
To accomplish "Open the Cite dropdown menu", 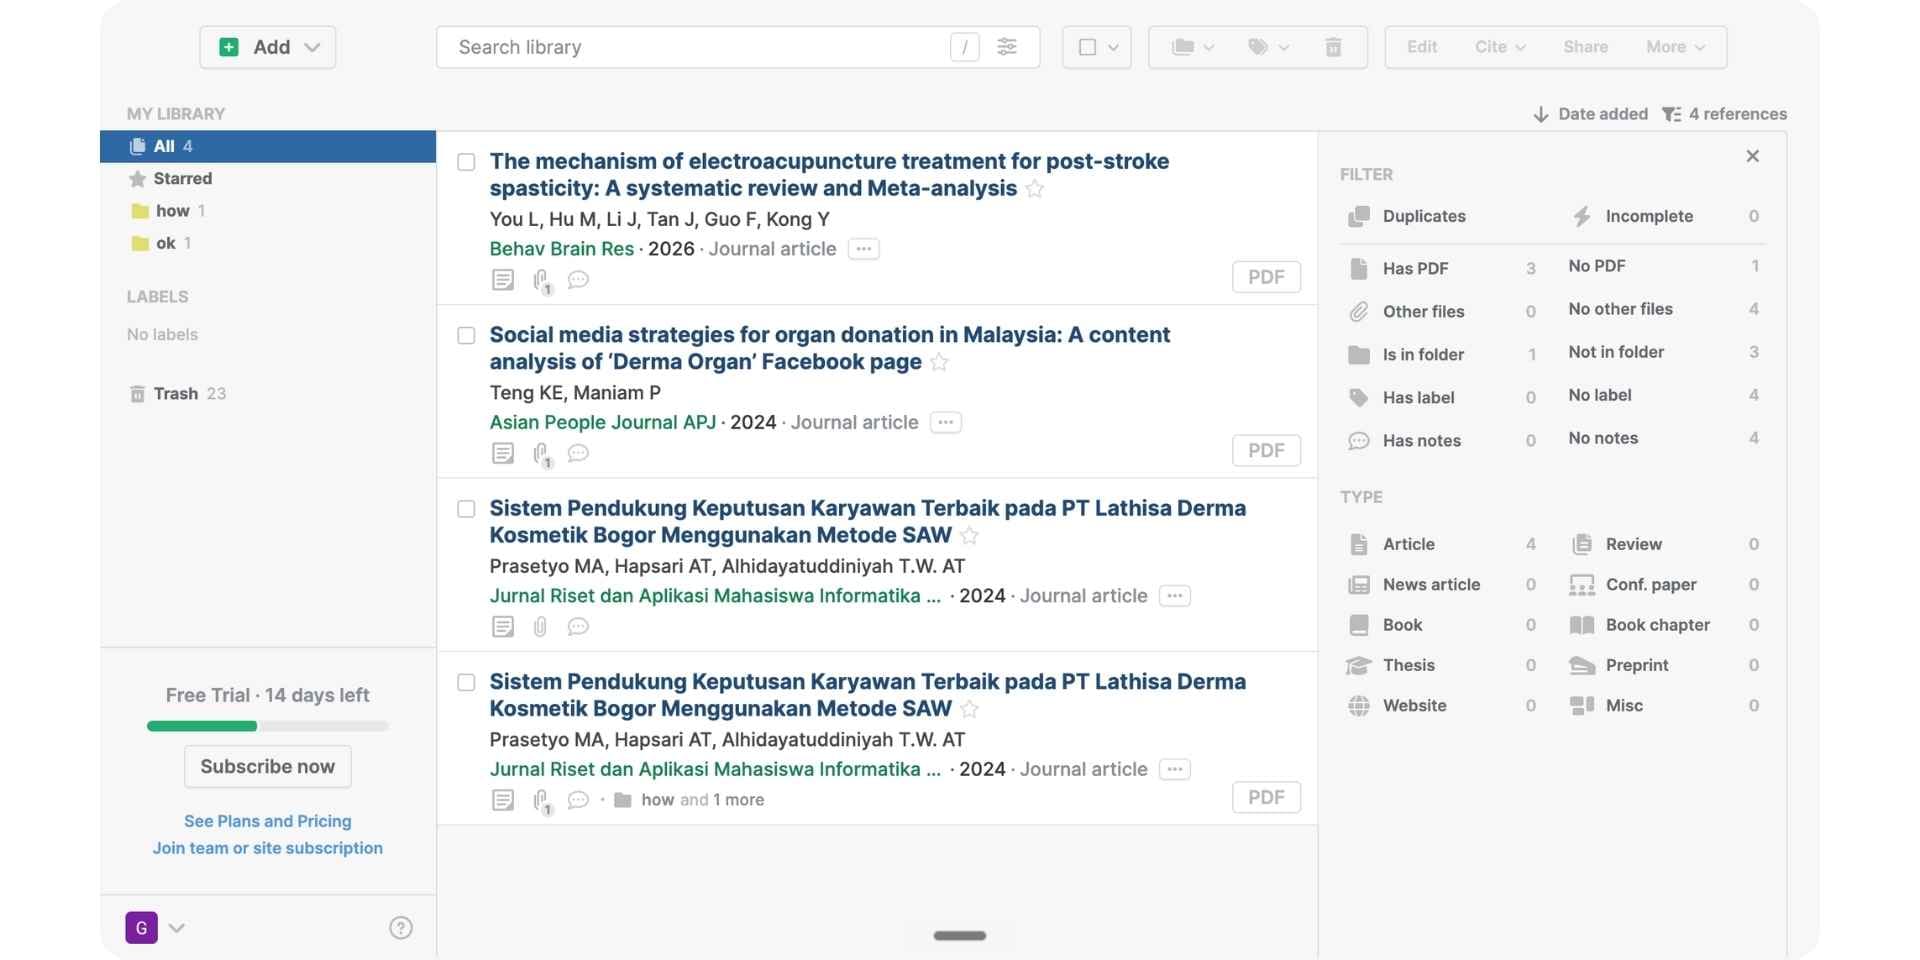I will tap(1500, 47).
